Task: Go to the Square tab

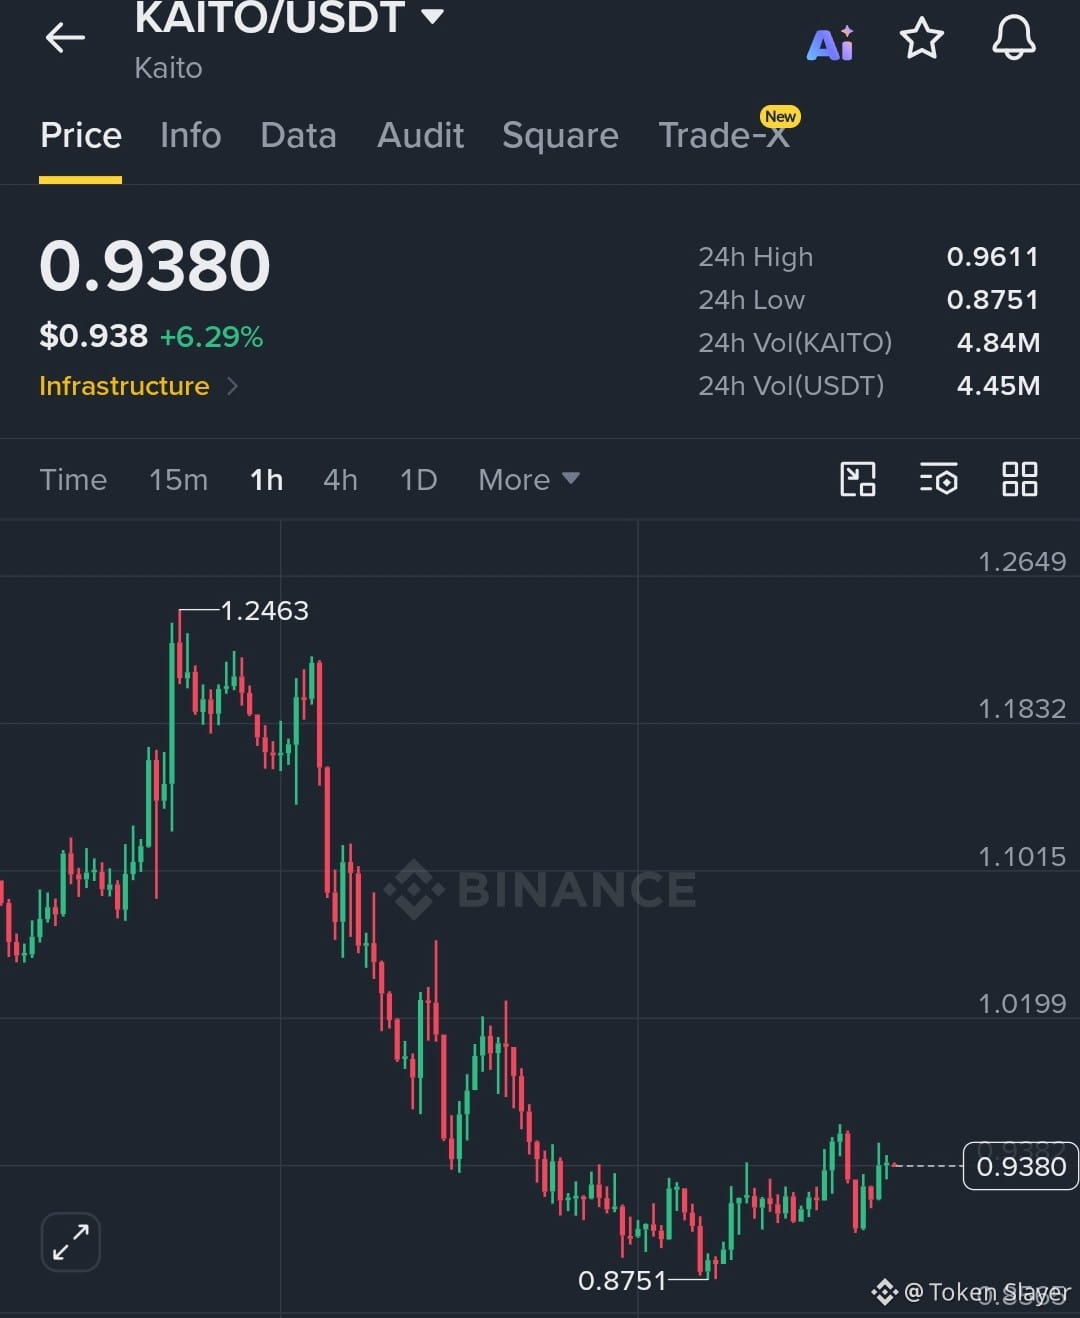Action: point(560,135)
